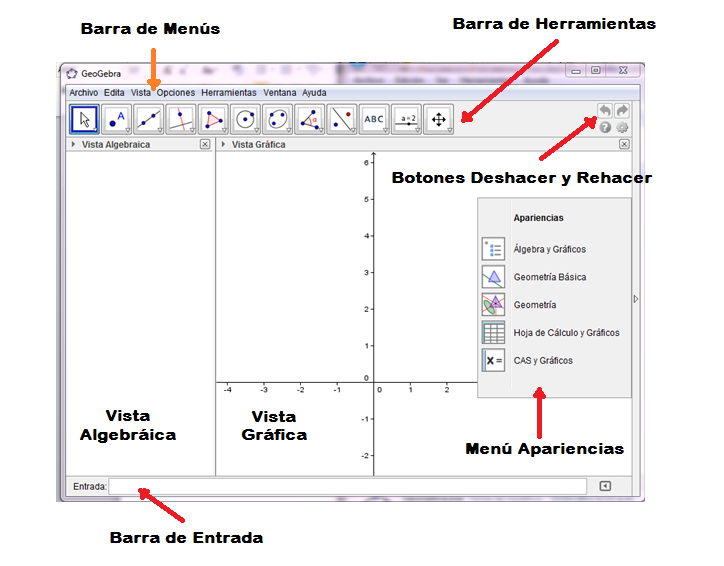Maximize the GeoGebra window
The image size is (724, 566).
596,70
